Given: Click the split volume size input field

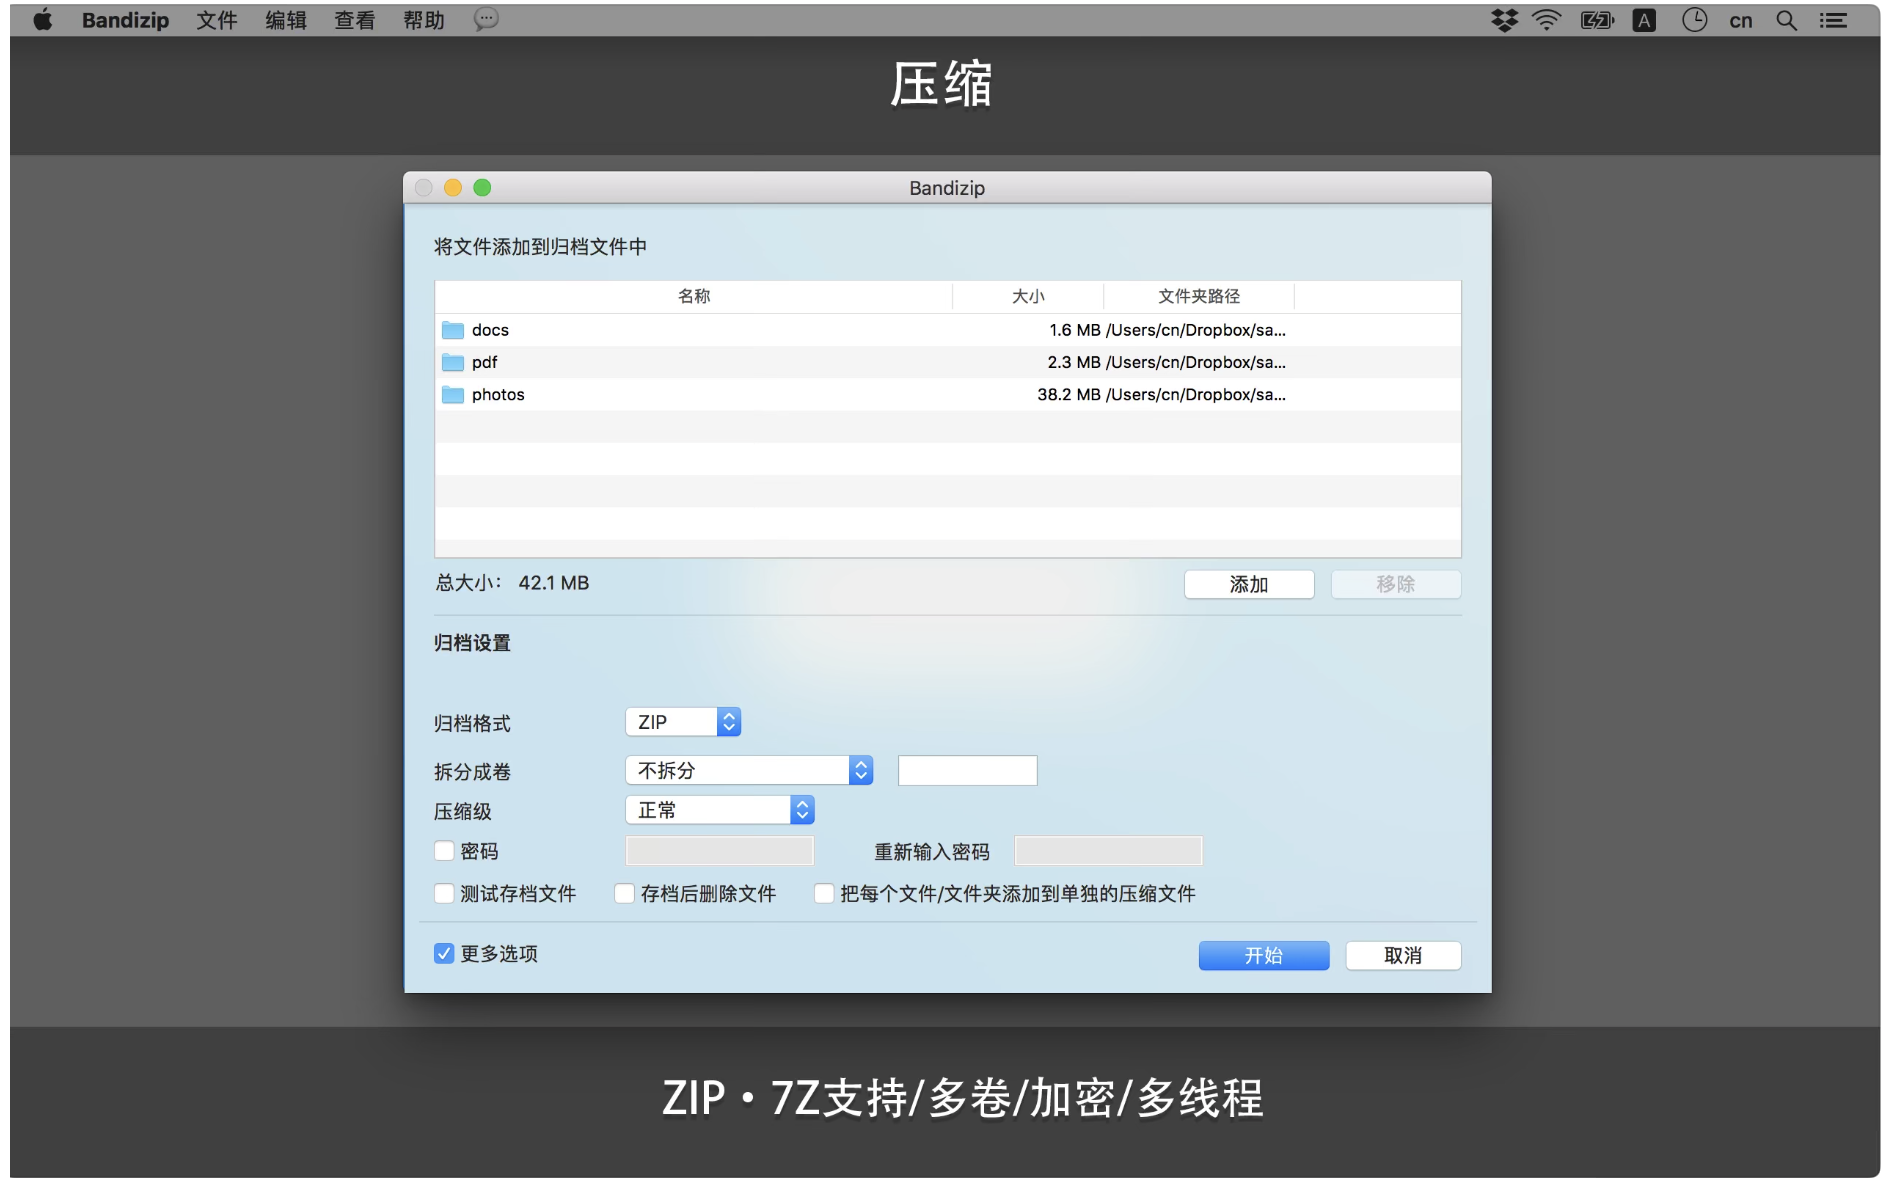Looking at the screenshot, I should tap(967, 770).
